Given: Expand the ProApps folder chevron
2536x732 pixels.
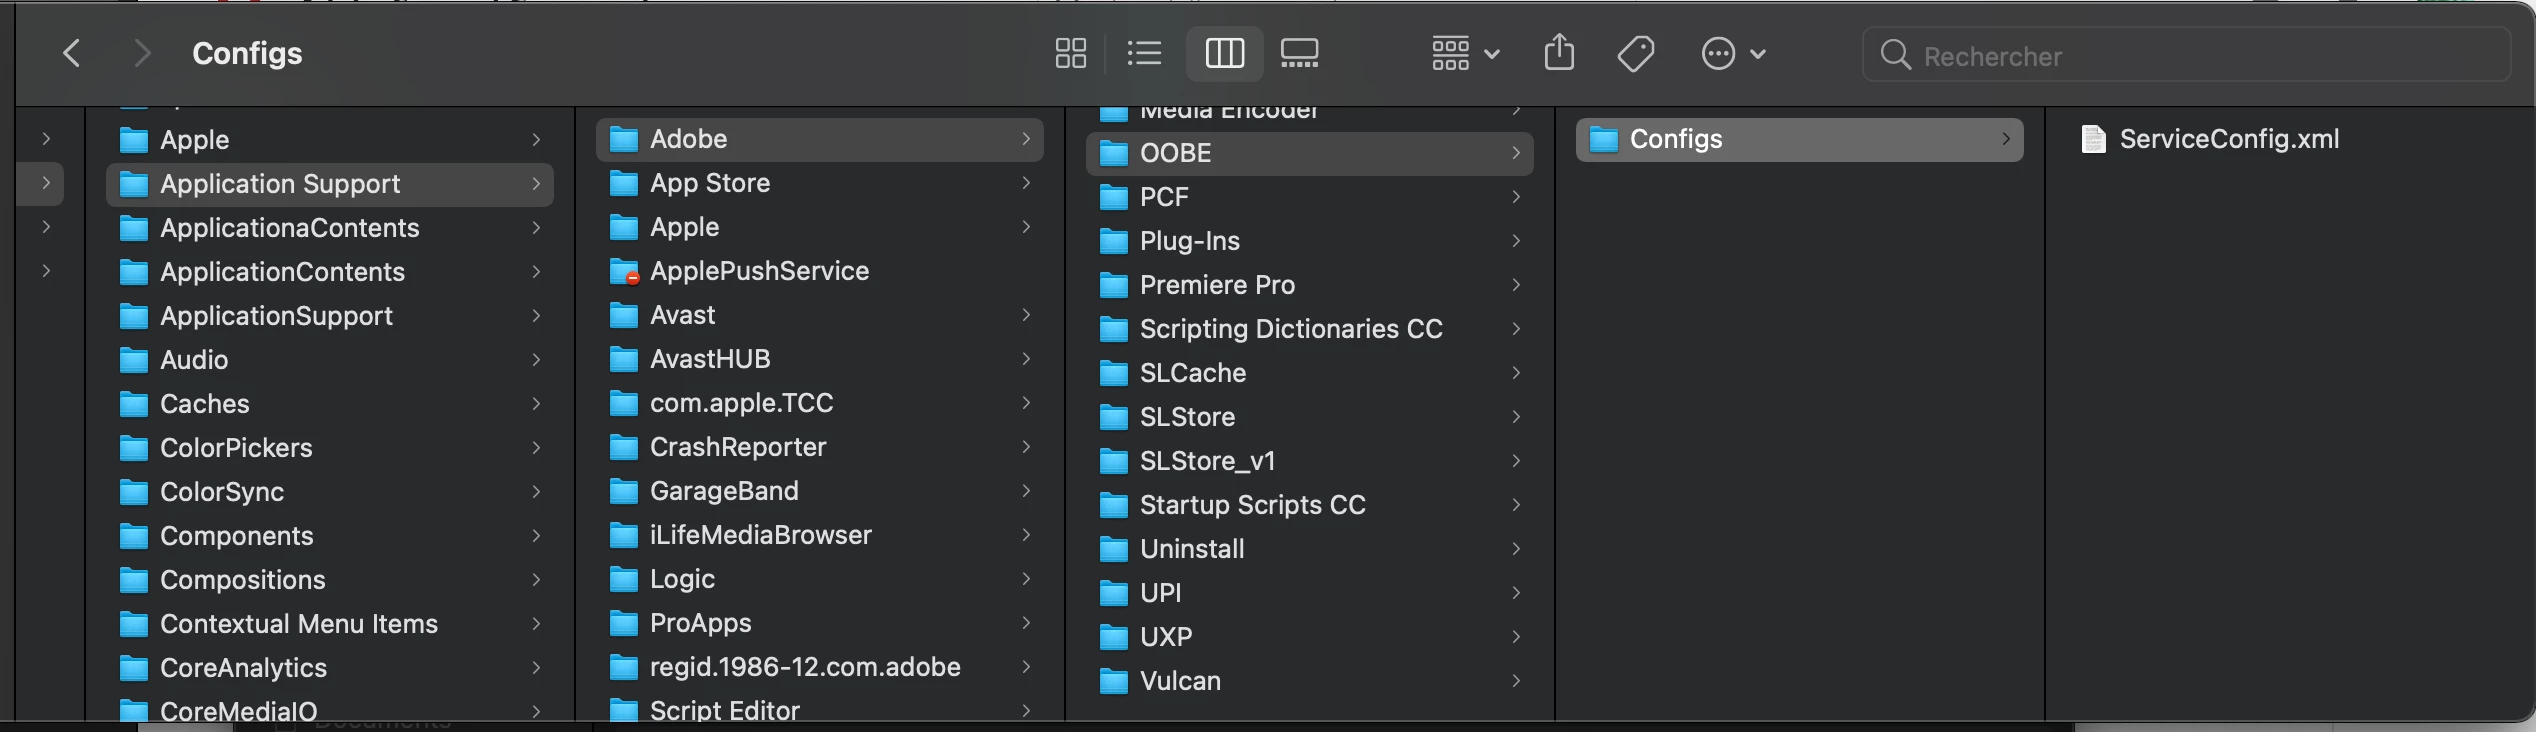Looking at the screenshot, I should [x=1026, y=623].
